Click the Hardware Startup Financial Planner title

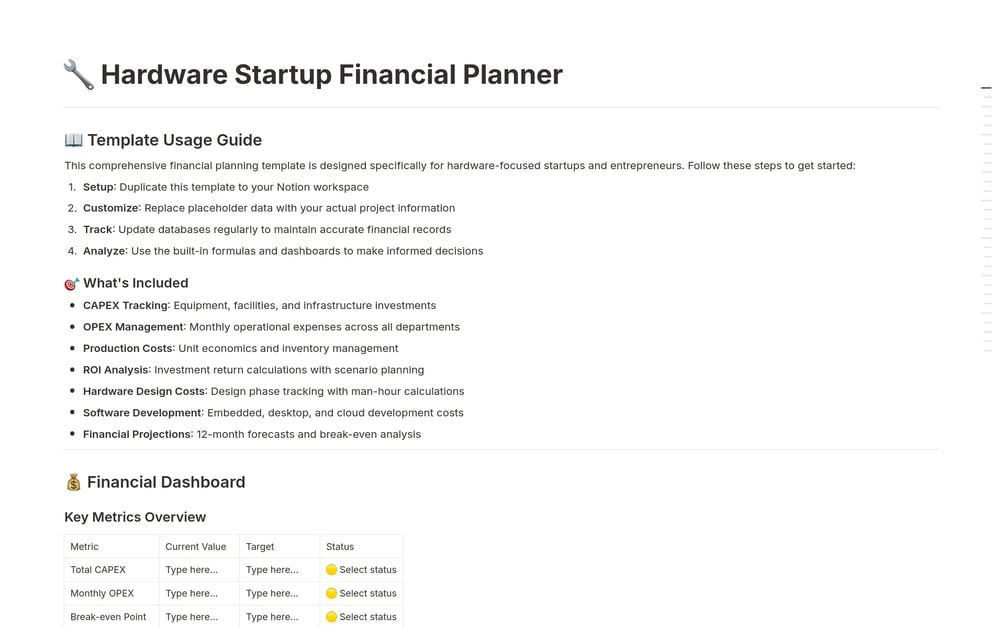point(331,74)
